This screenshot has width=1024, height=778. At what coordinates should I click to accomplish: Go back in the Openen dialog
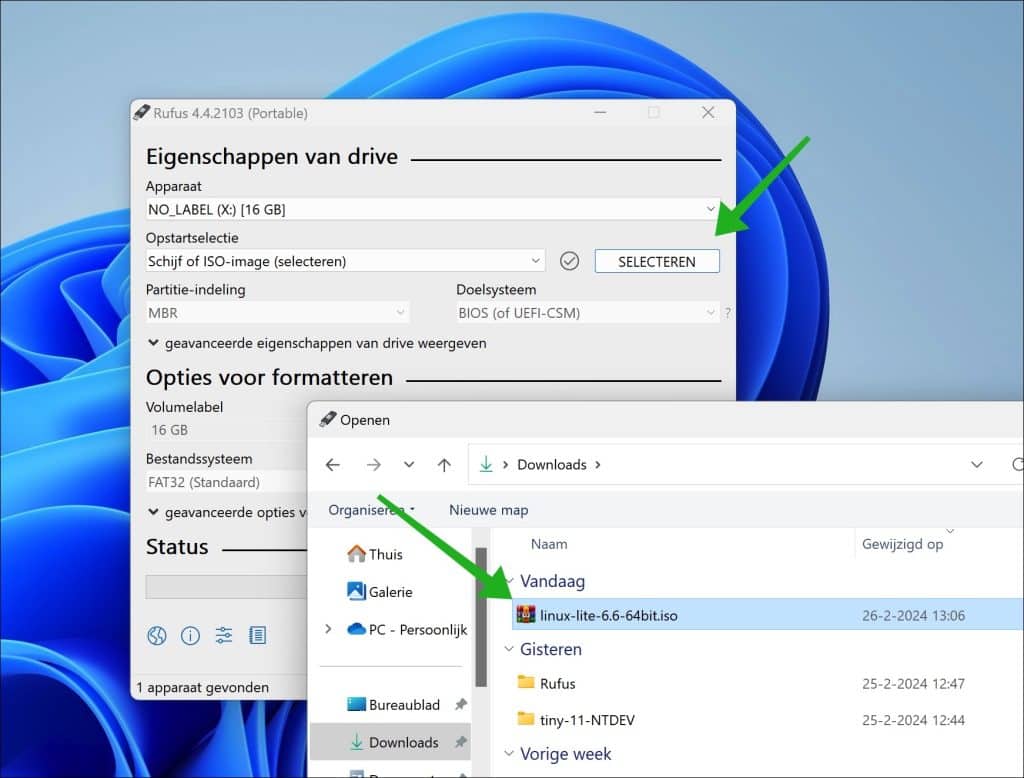(333, 464)
